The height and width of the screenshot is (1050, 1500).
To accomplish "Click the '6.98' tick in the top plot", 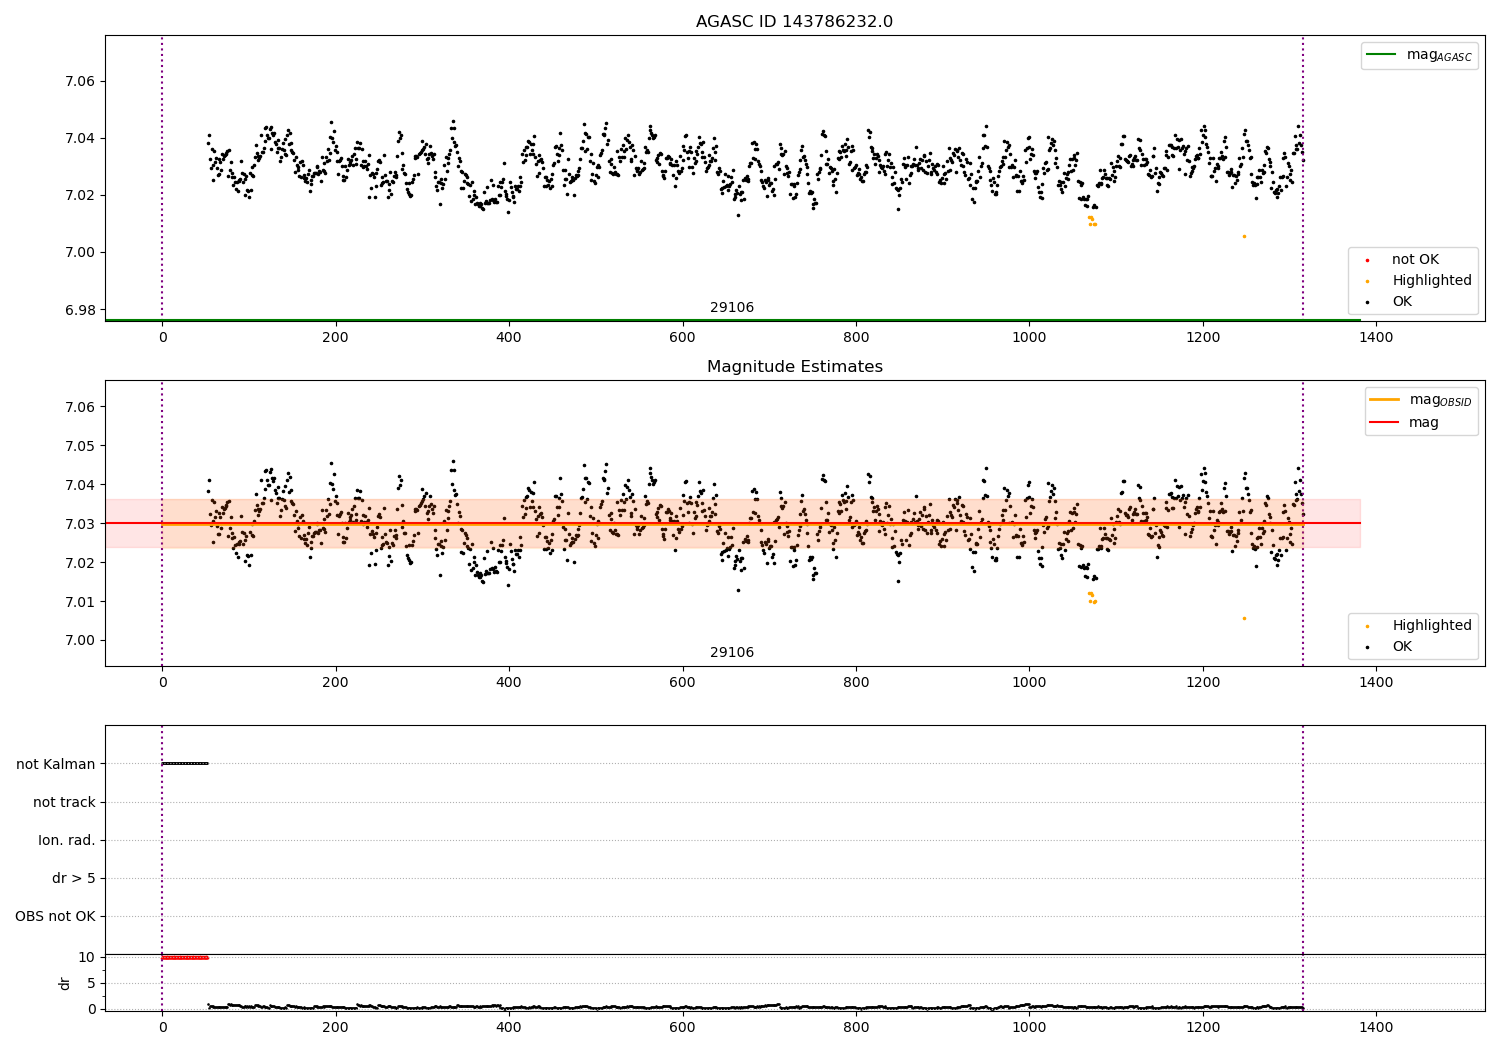I will (x=80, y=310).
